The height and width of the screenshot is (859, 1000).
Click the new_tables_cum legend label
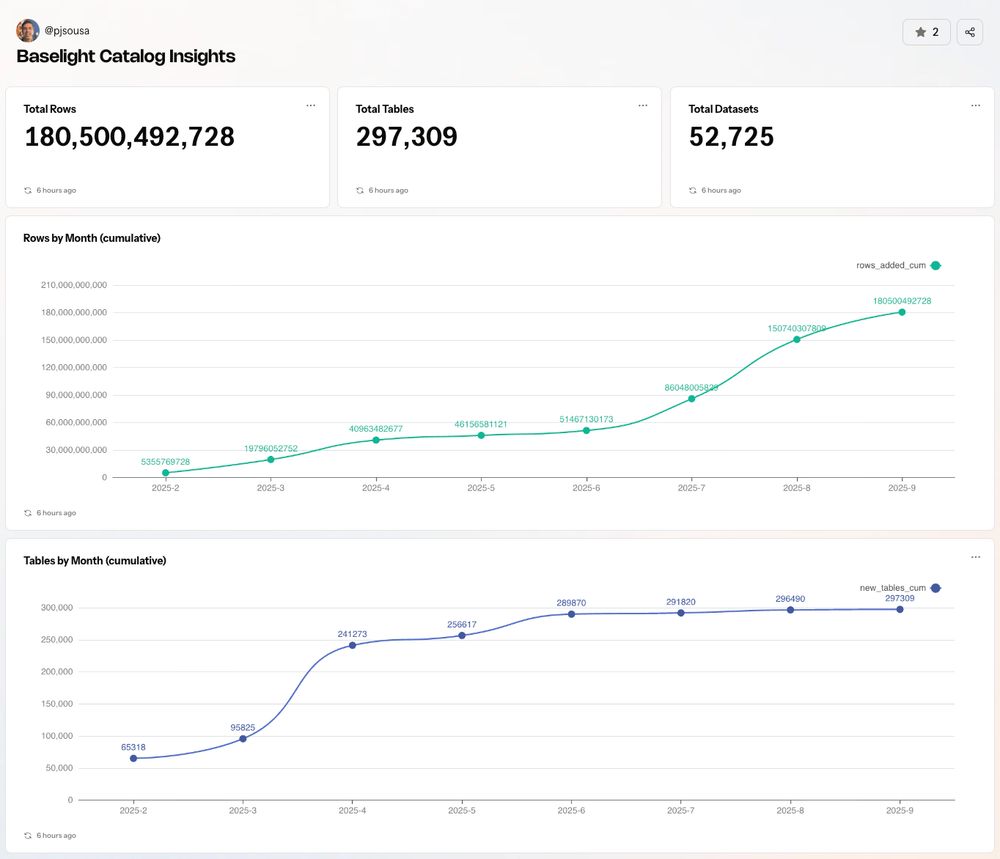click(893, 588)
